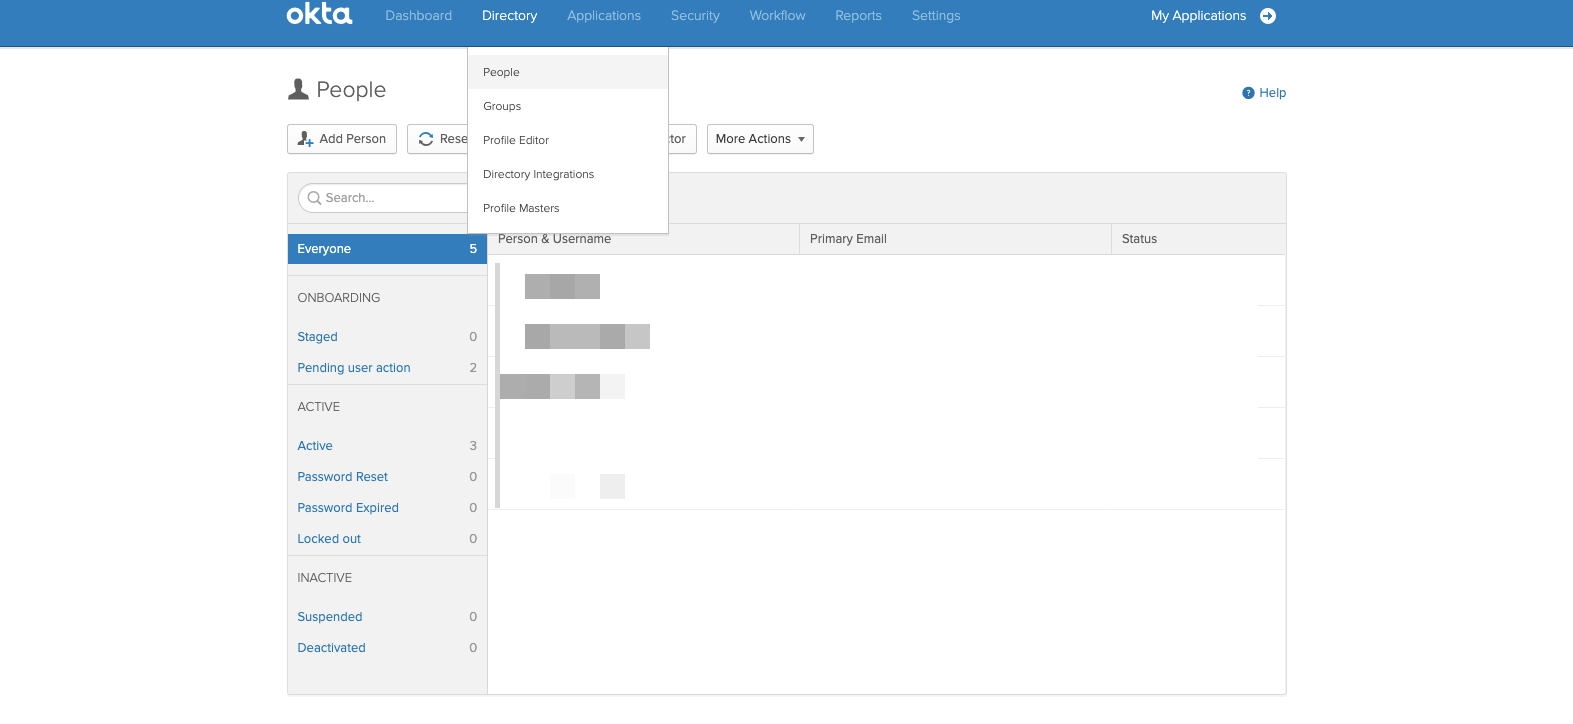This screenshot has height=724, width=1573.
Task: Click the Add Person icon
Action: point(306,139)
